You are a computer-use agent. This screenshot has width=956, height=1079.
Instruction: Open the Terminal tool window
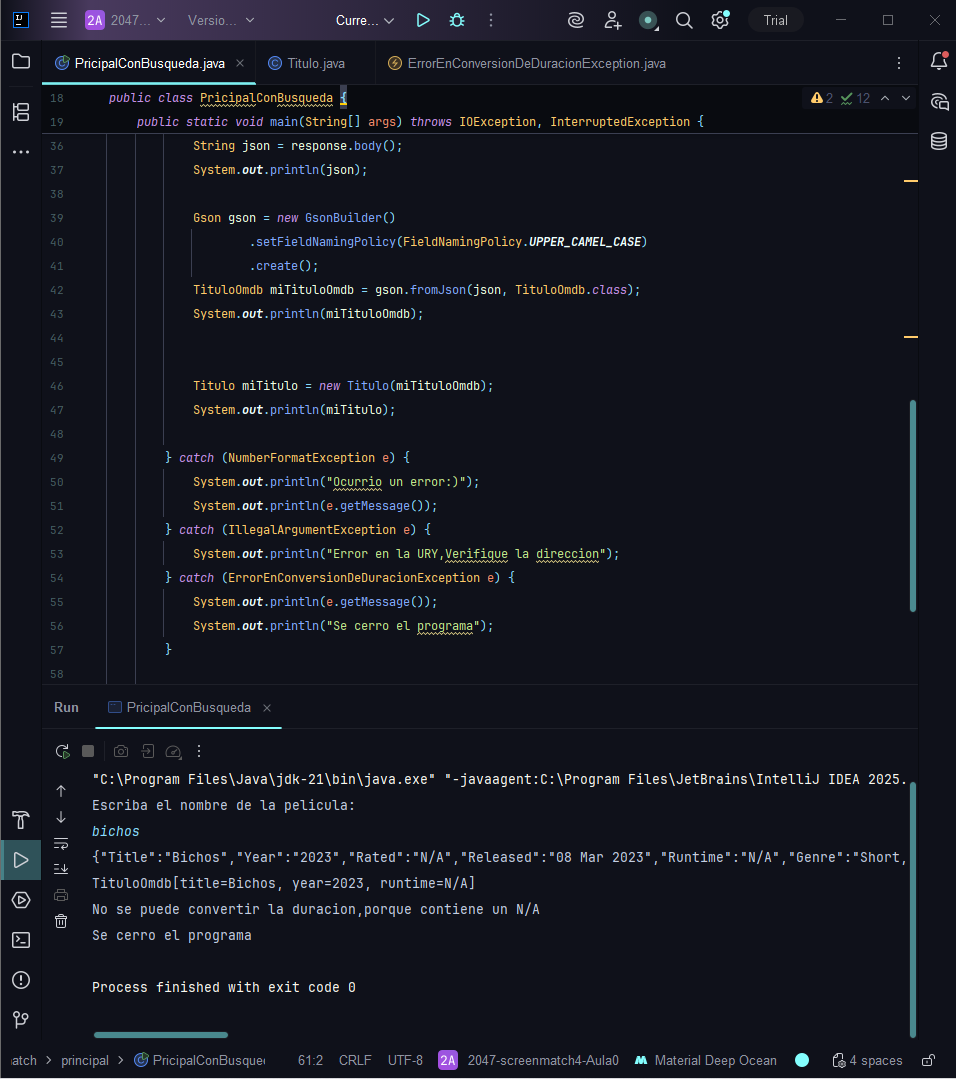21,939
